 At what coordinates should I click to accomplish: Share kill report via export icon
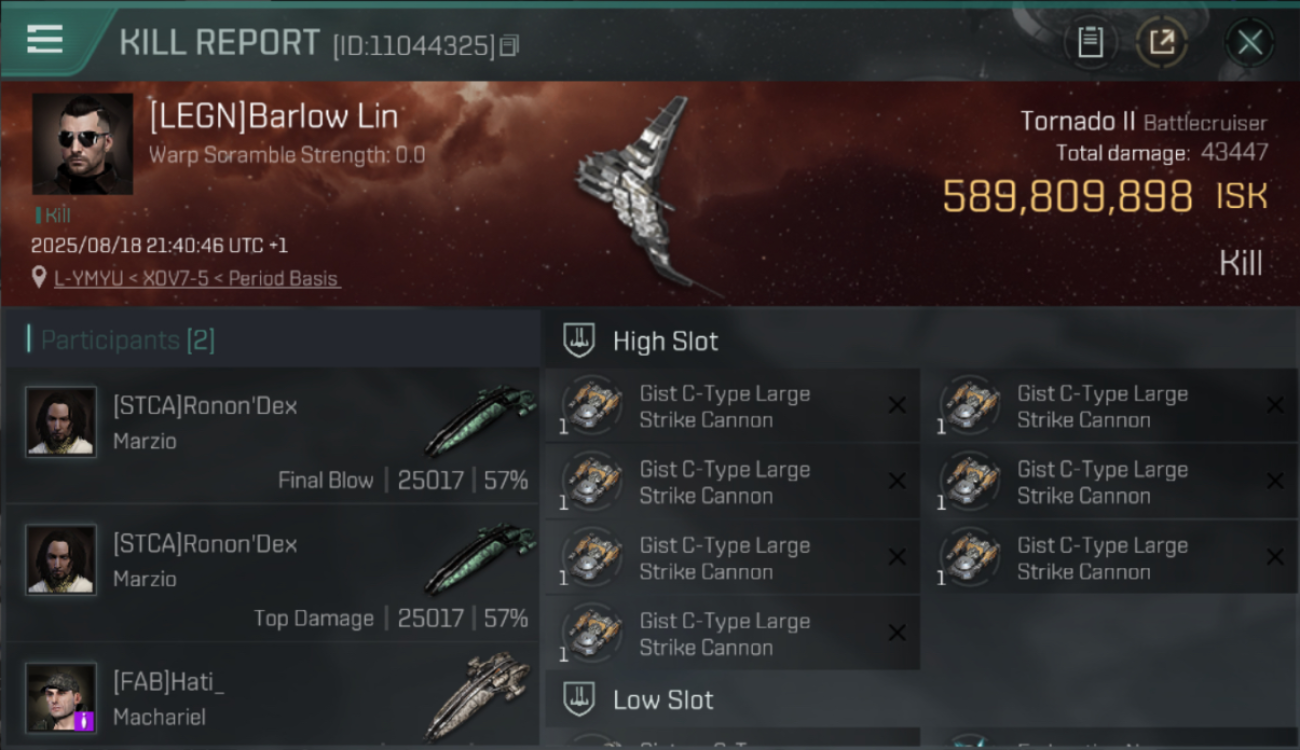[x=1162, y=42]
